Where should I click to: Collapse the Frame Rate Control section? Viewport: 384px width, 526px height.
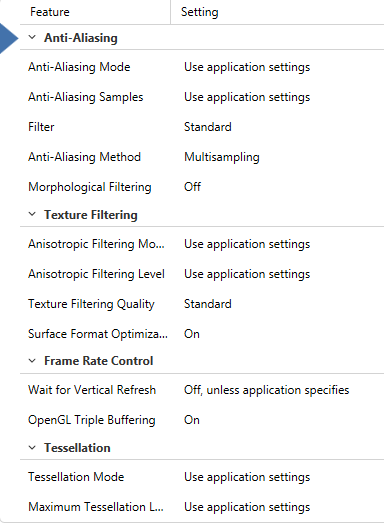coord(32,361)
